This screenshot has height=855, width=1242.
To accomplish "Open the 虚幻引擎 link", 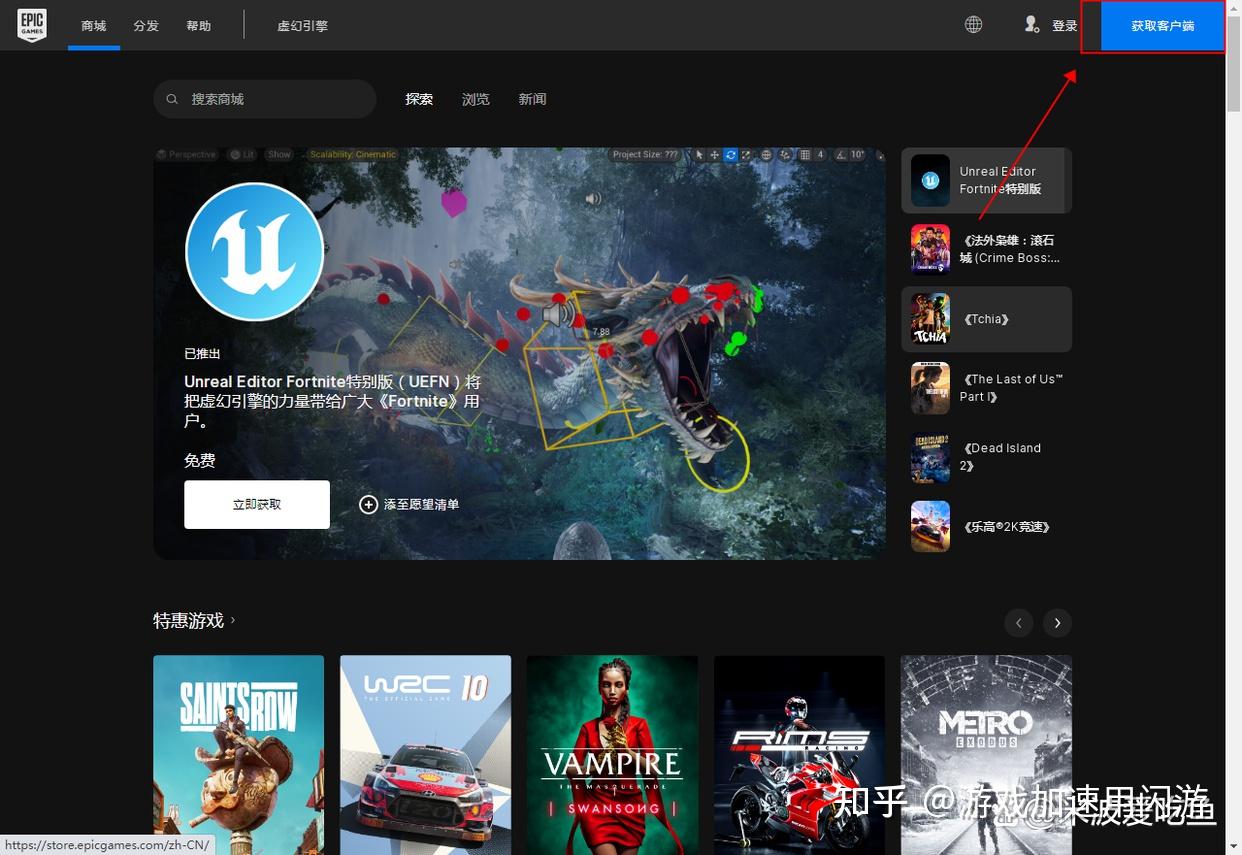I will 302,26.
